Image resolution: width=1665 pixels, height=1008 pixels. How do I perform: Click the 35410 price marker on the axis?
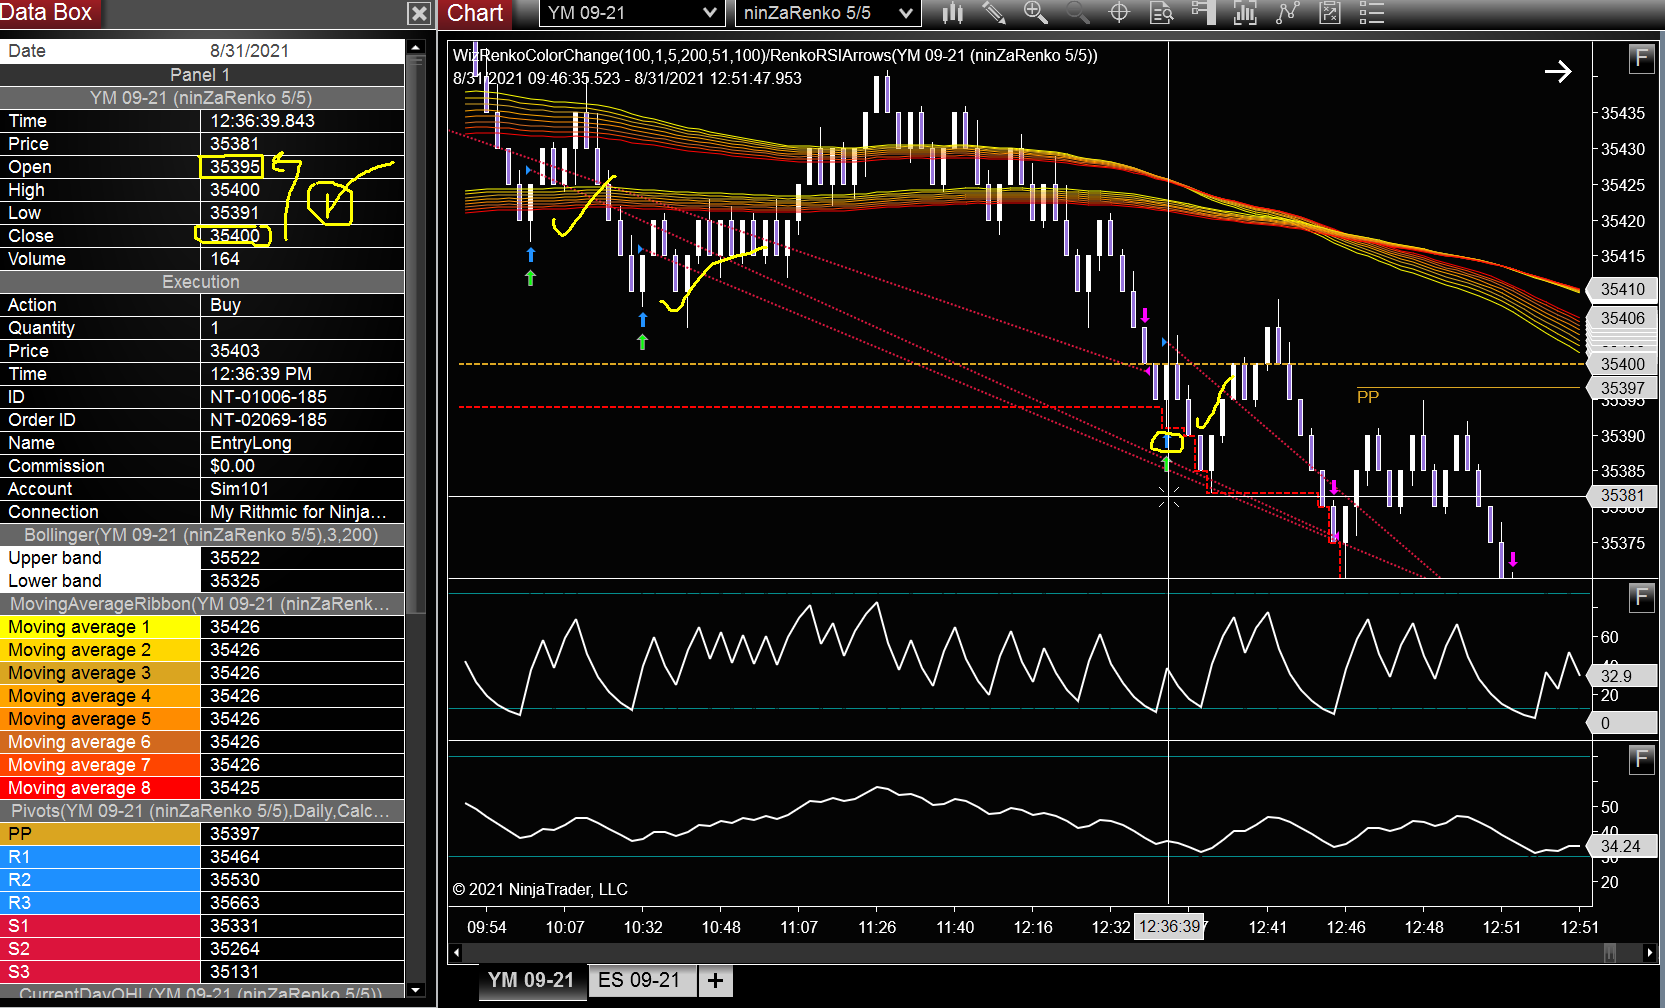(x=1622, y=289)
